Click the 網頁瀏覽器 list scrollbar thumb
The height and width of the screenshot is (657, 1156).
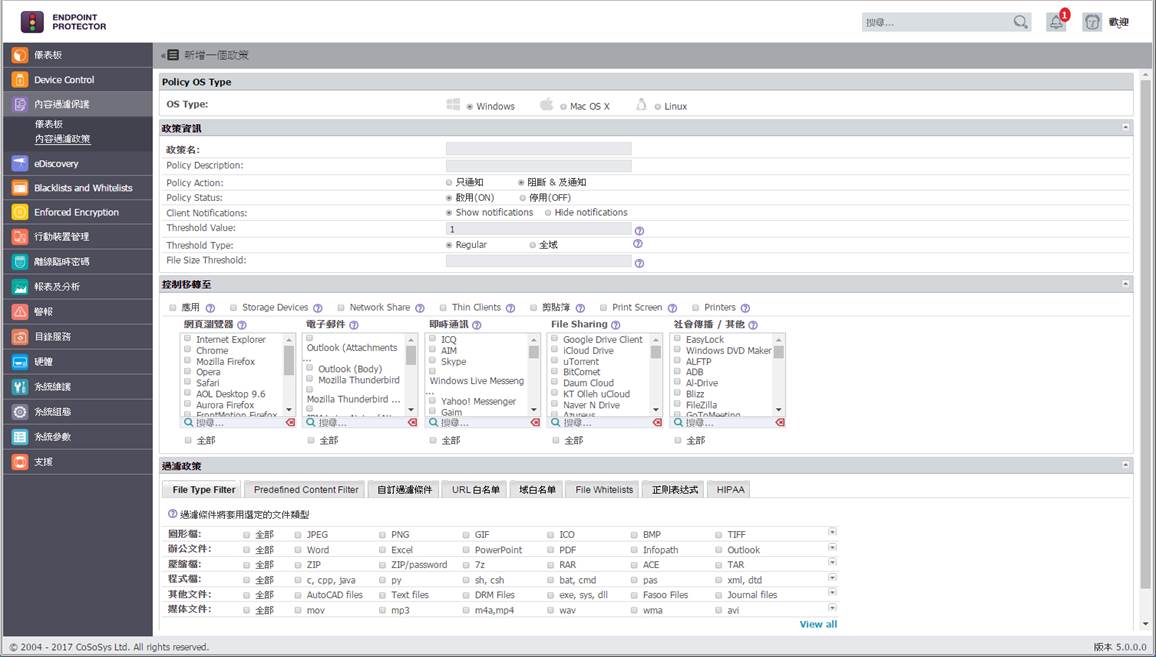289,361
